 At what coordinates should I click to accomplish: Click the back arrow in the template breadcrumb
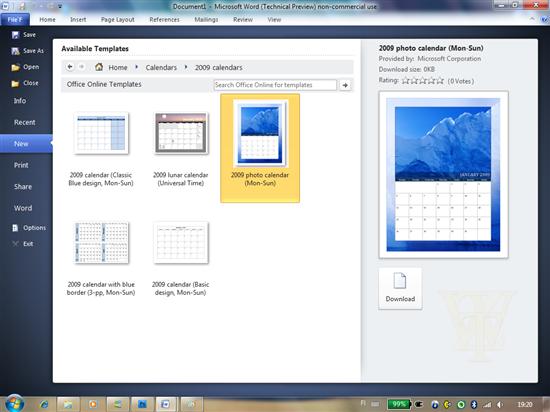click(70, 67)
